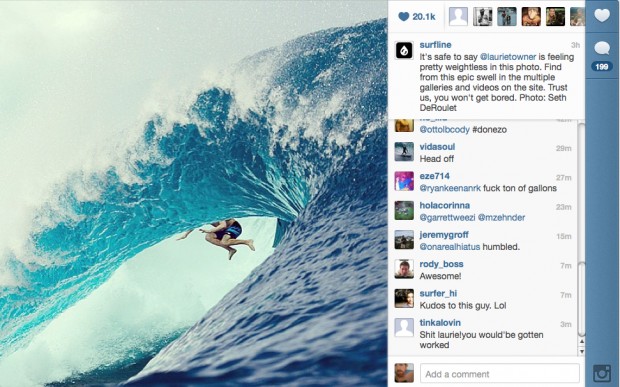The image size is (620, 387).
Task: Click the Add a comment field
Action: point(500,374)
